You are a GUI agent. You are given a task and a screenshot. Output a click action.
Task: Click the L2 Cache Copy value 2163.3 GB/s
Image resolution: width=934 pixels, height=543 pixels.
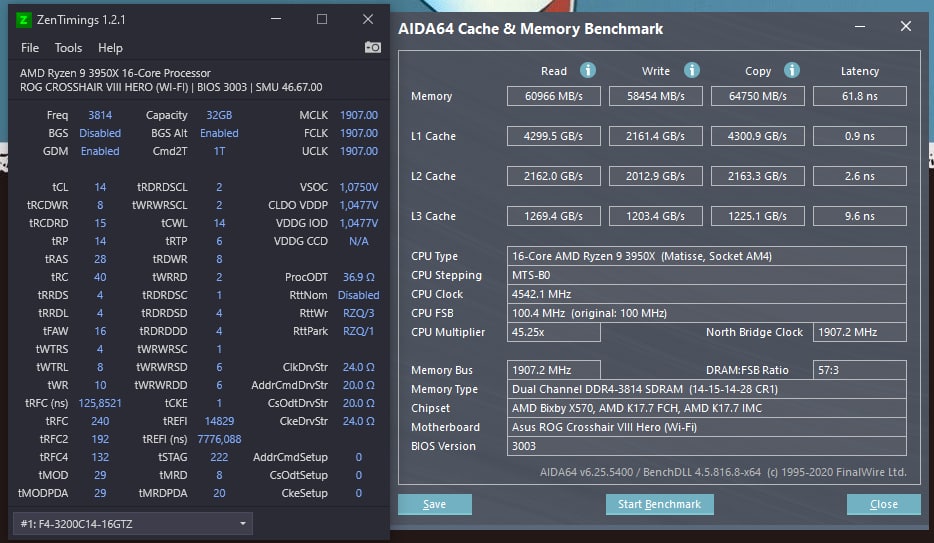pyautogui.click(x=758, y=176)
